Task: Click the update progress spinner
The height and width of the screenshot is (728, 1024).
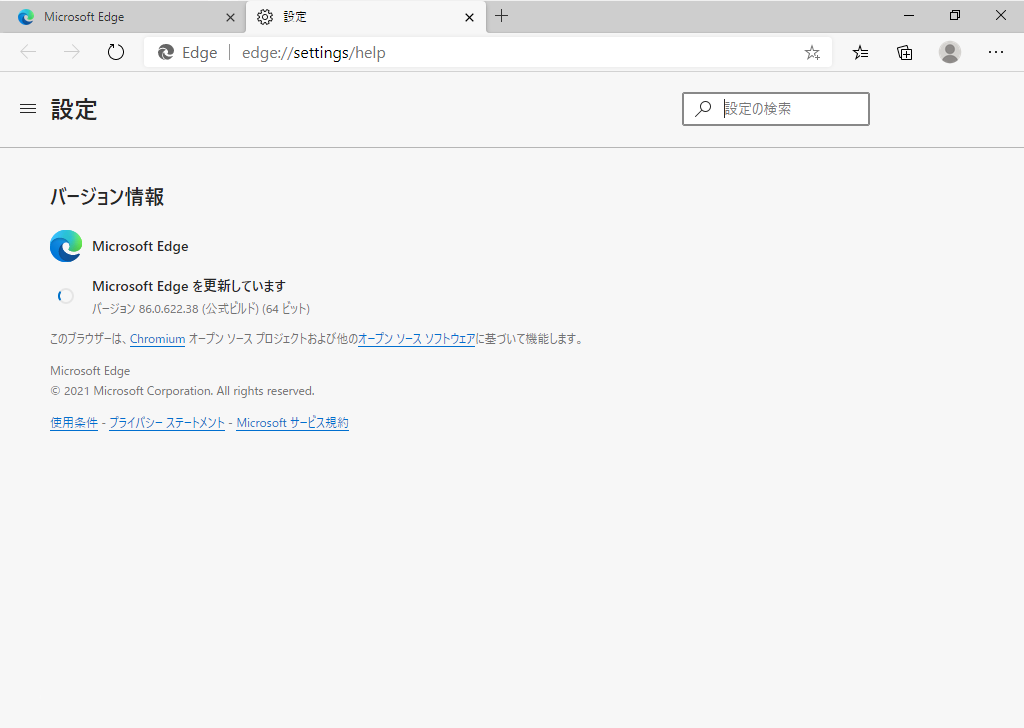Action: pyautogui.click(x=65, y=296)
